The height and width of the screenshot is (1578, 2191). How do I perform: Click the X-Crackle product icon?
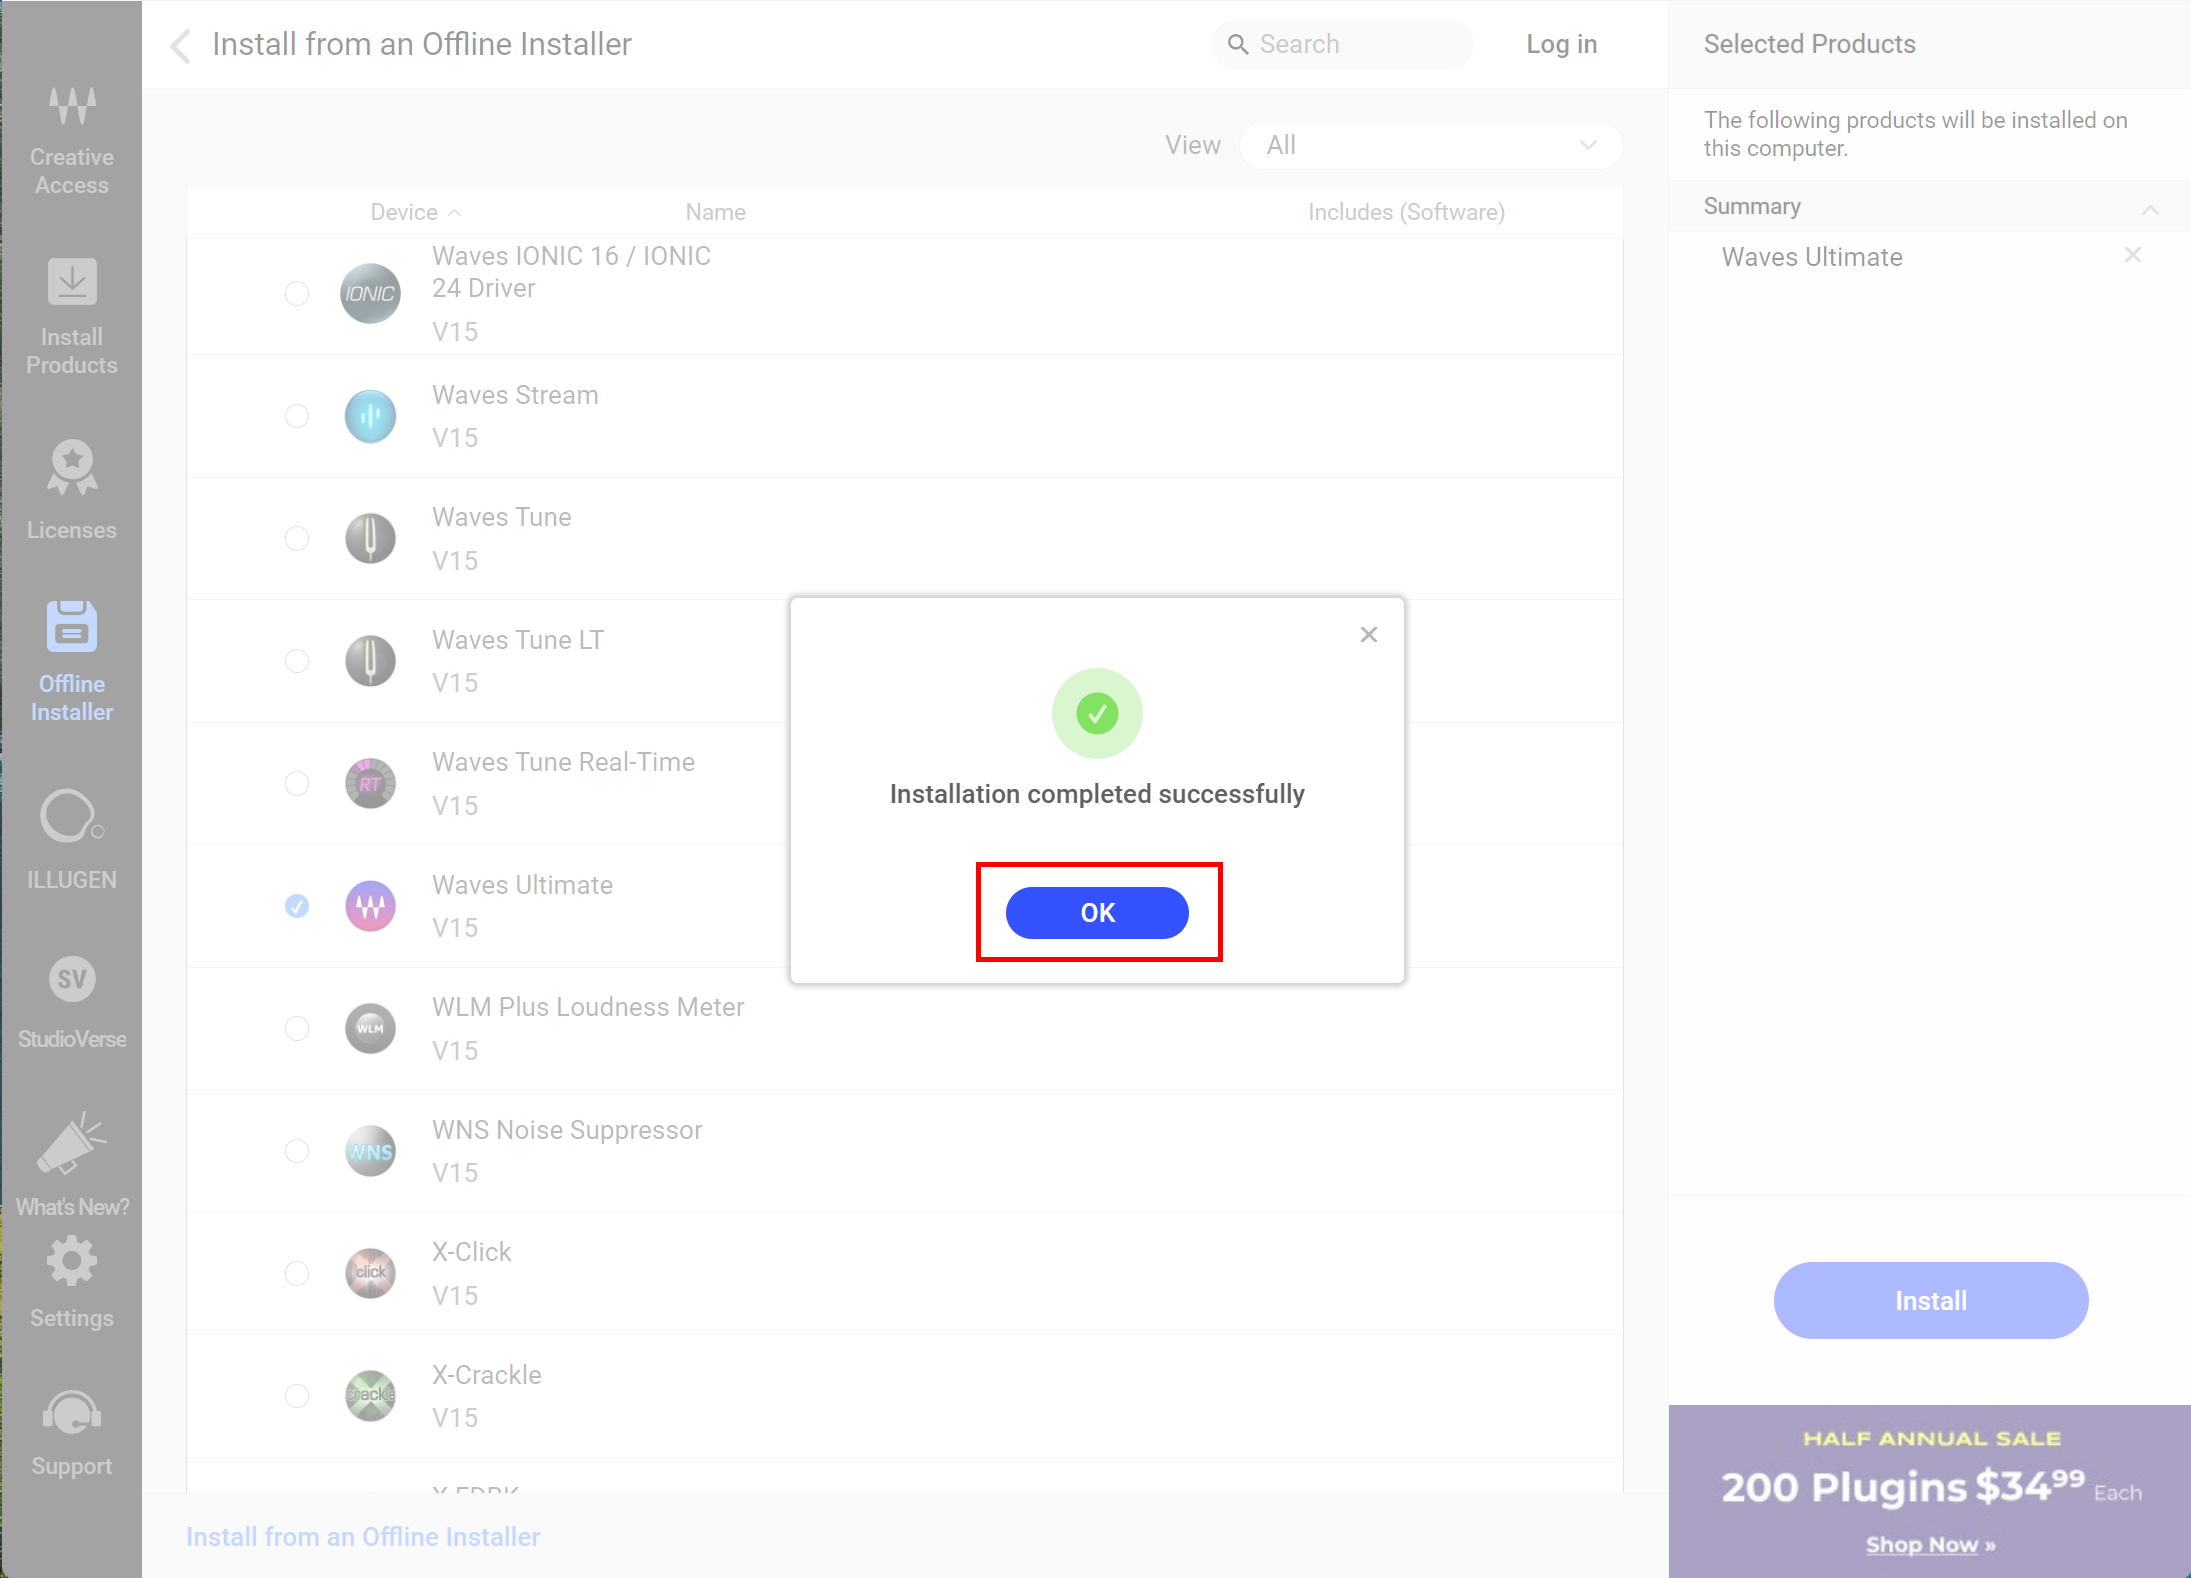click(x=370, y=1396)
